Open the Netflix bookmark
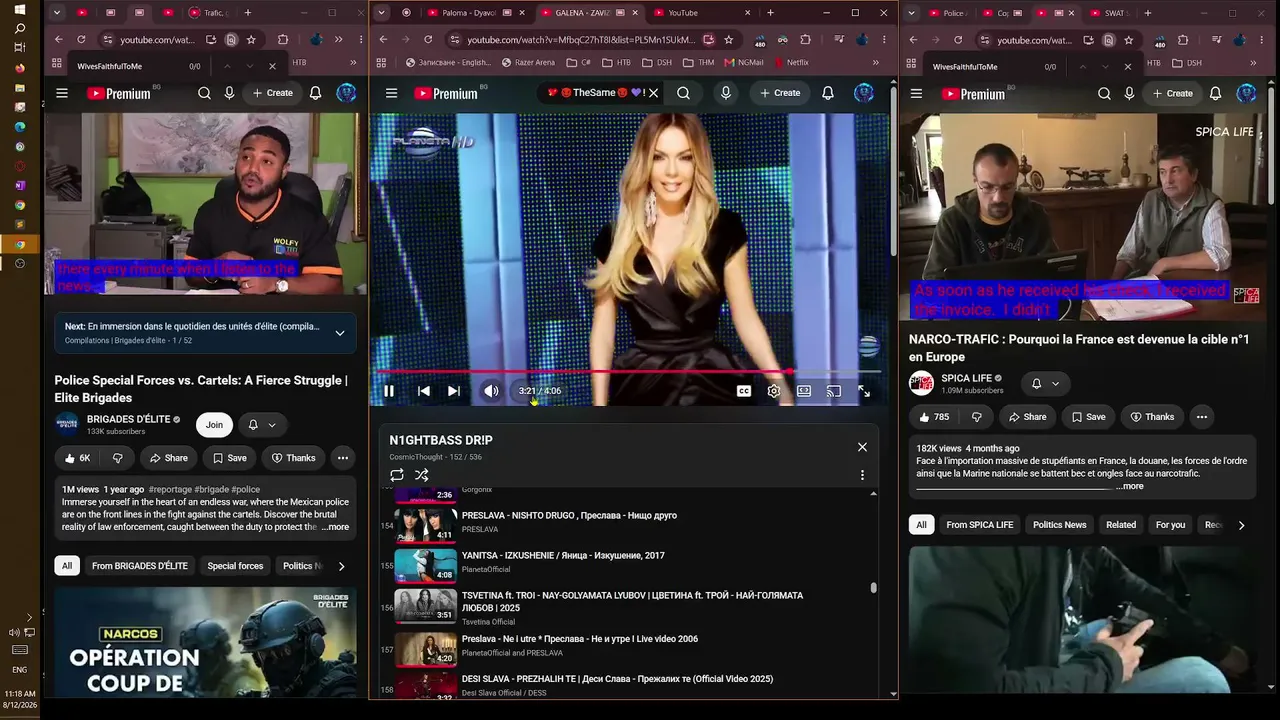This screenshot has height=720, width=1280. click(x=790, y=62)
